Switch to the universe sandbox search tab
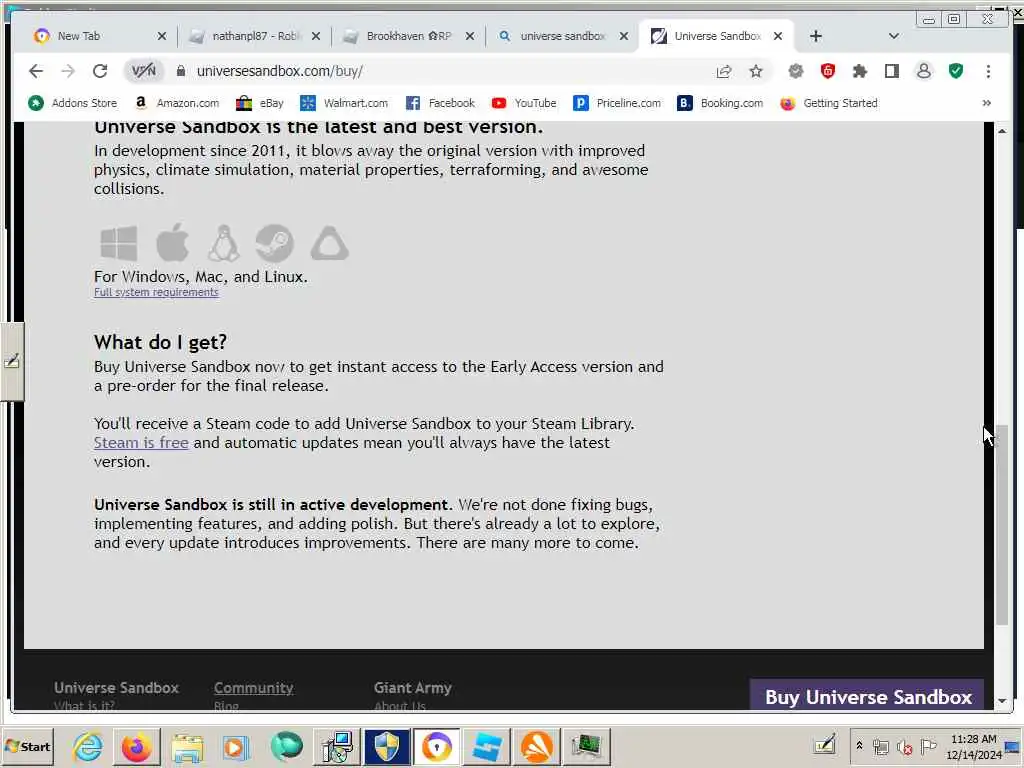1024x768 pixels. 562,36
